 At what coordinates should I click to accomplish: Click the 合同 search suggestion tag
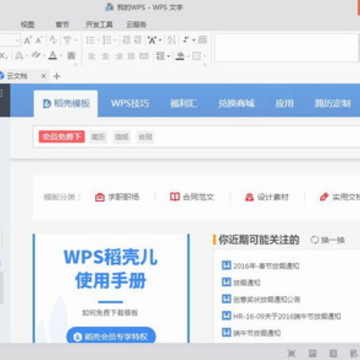point(145,137)
